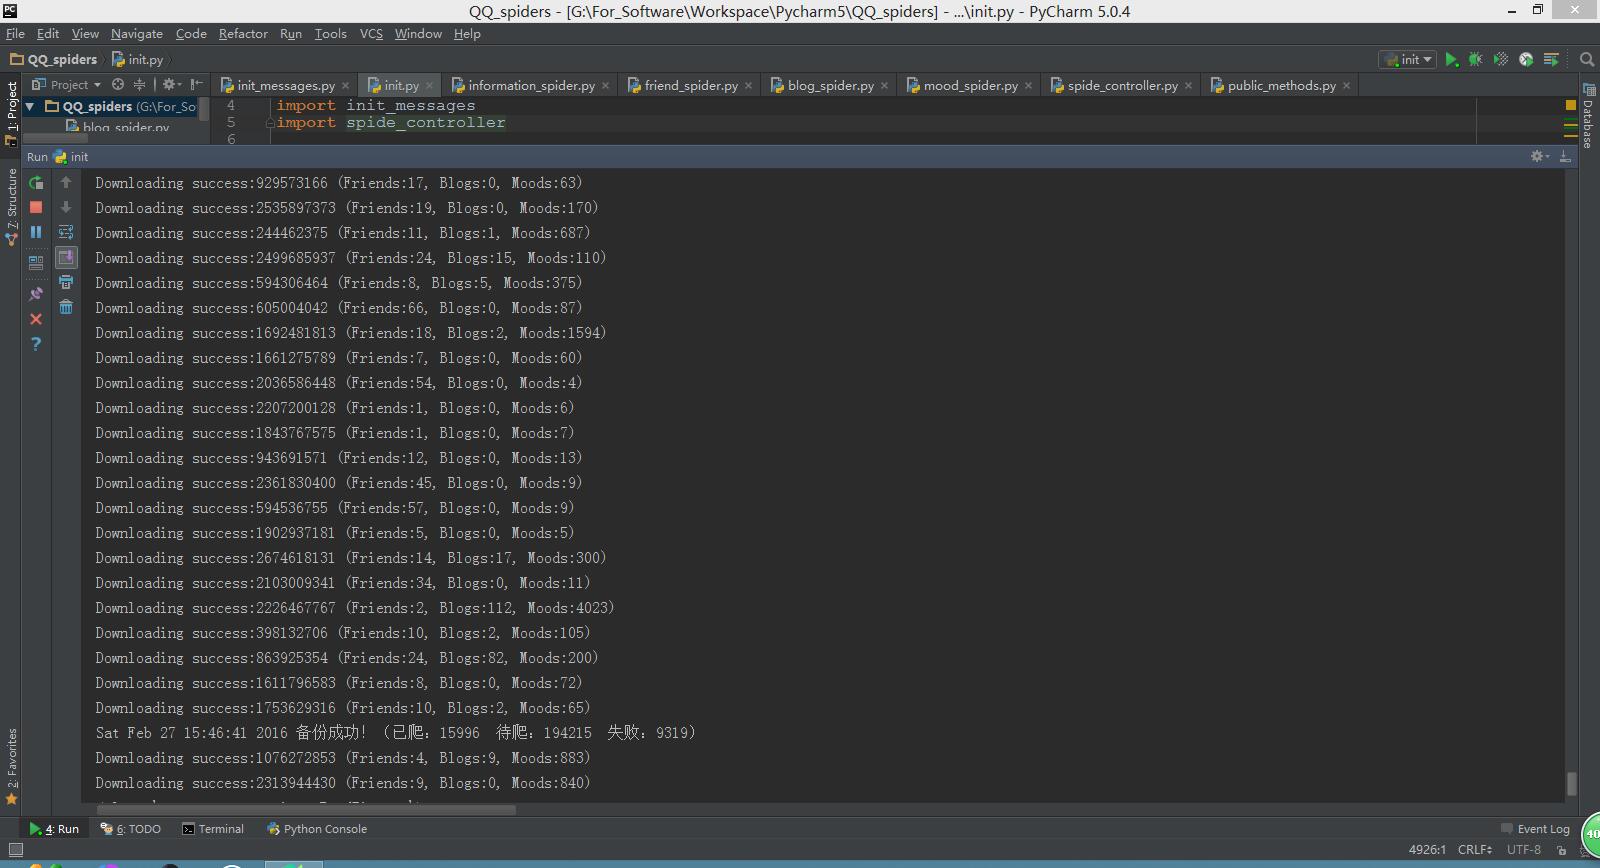Stop the running init process
The width and height of the screenshot is (1600, 868).
click(x=36, y=207)
